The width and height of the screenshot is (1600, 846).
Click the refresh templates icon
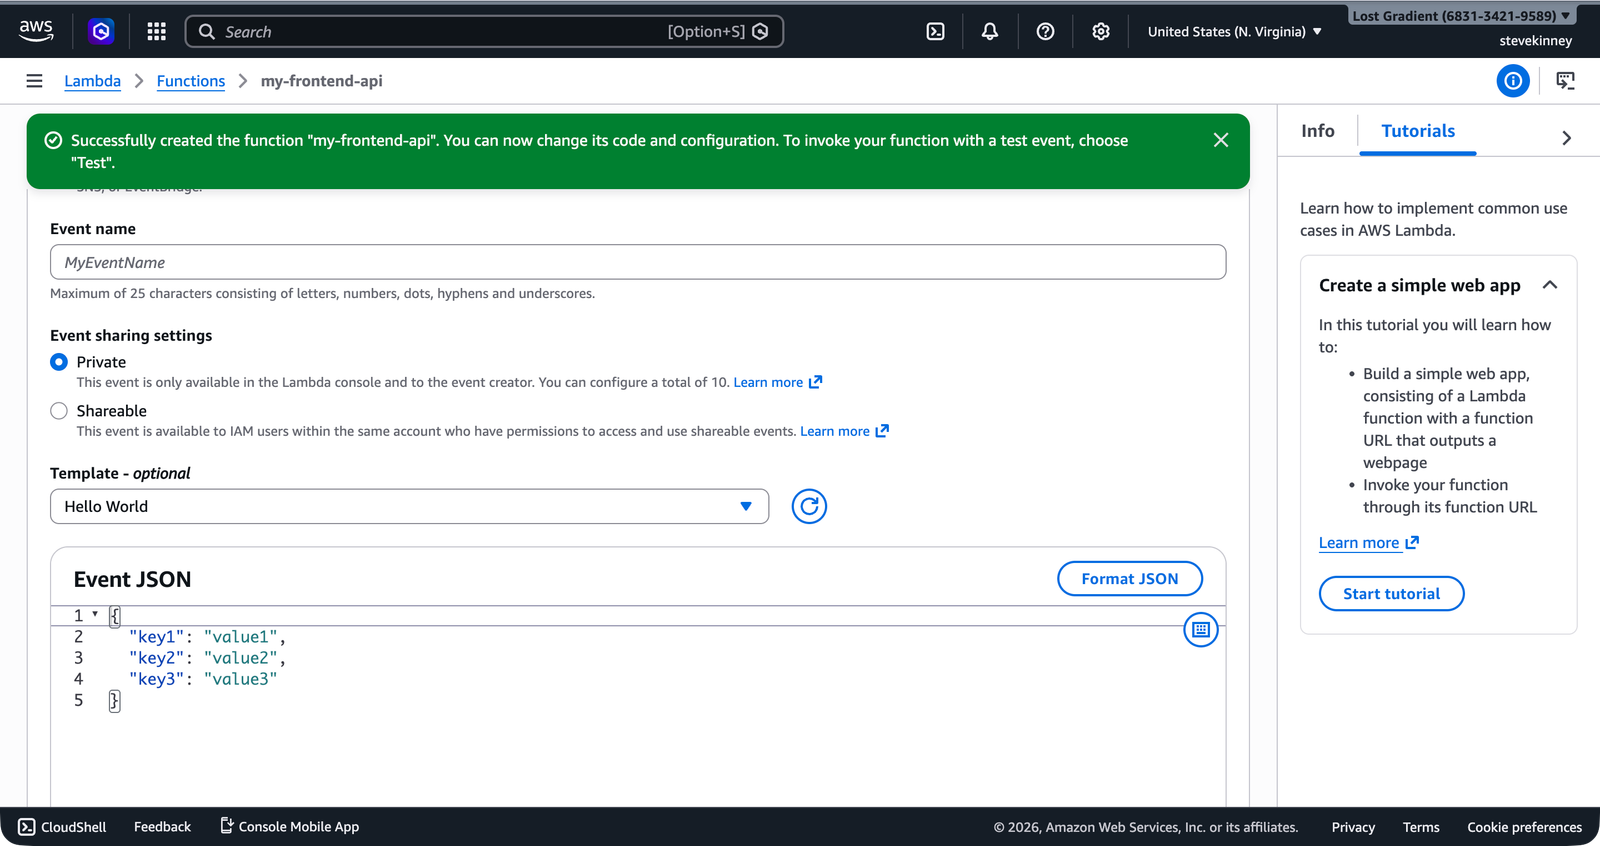click(809, 507)
